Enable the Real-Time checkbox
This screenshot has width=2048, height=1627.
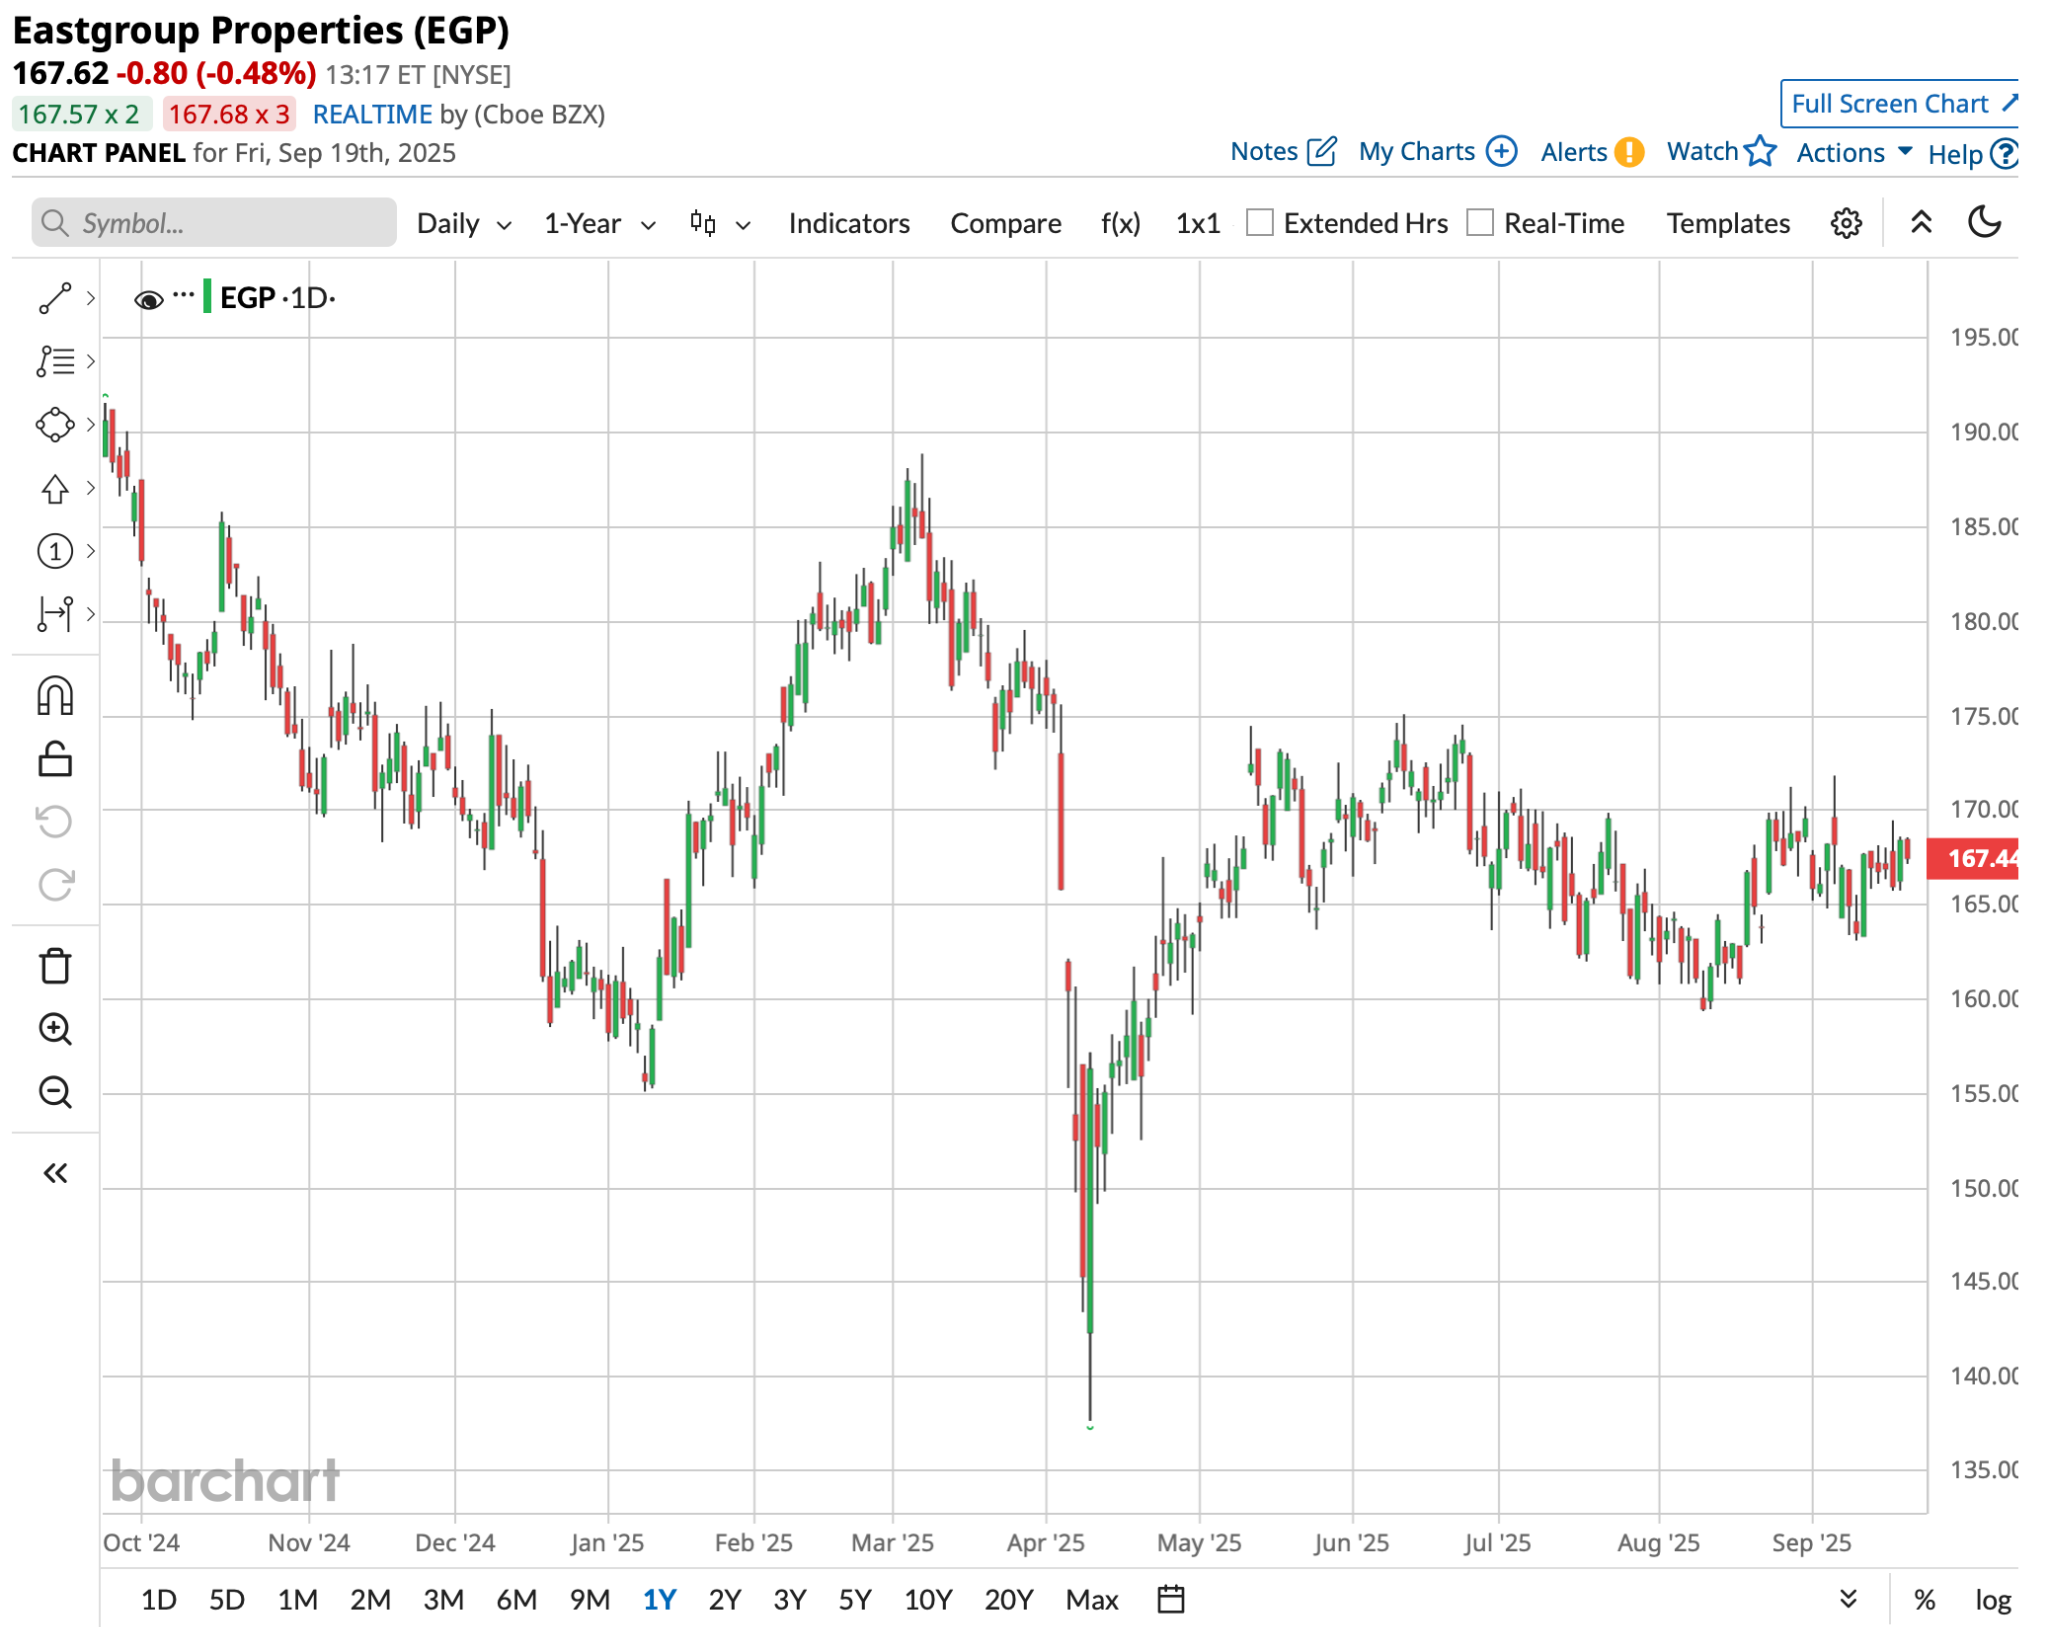click(x=1480, y=222)
